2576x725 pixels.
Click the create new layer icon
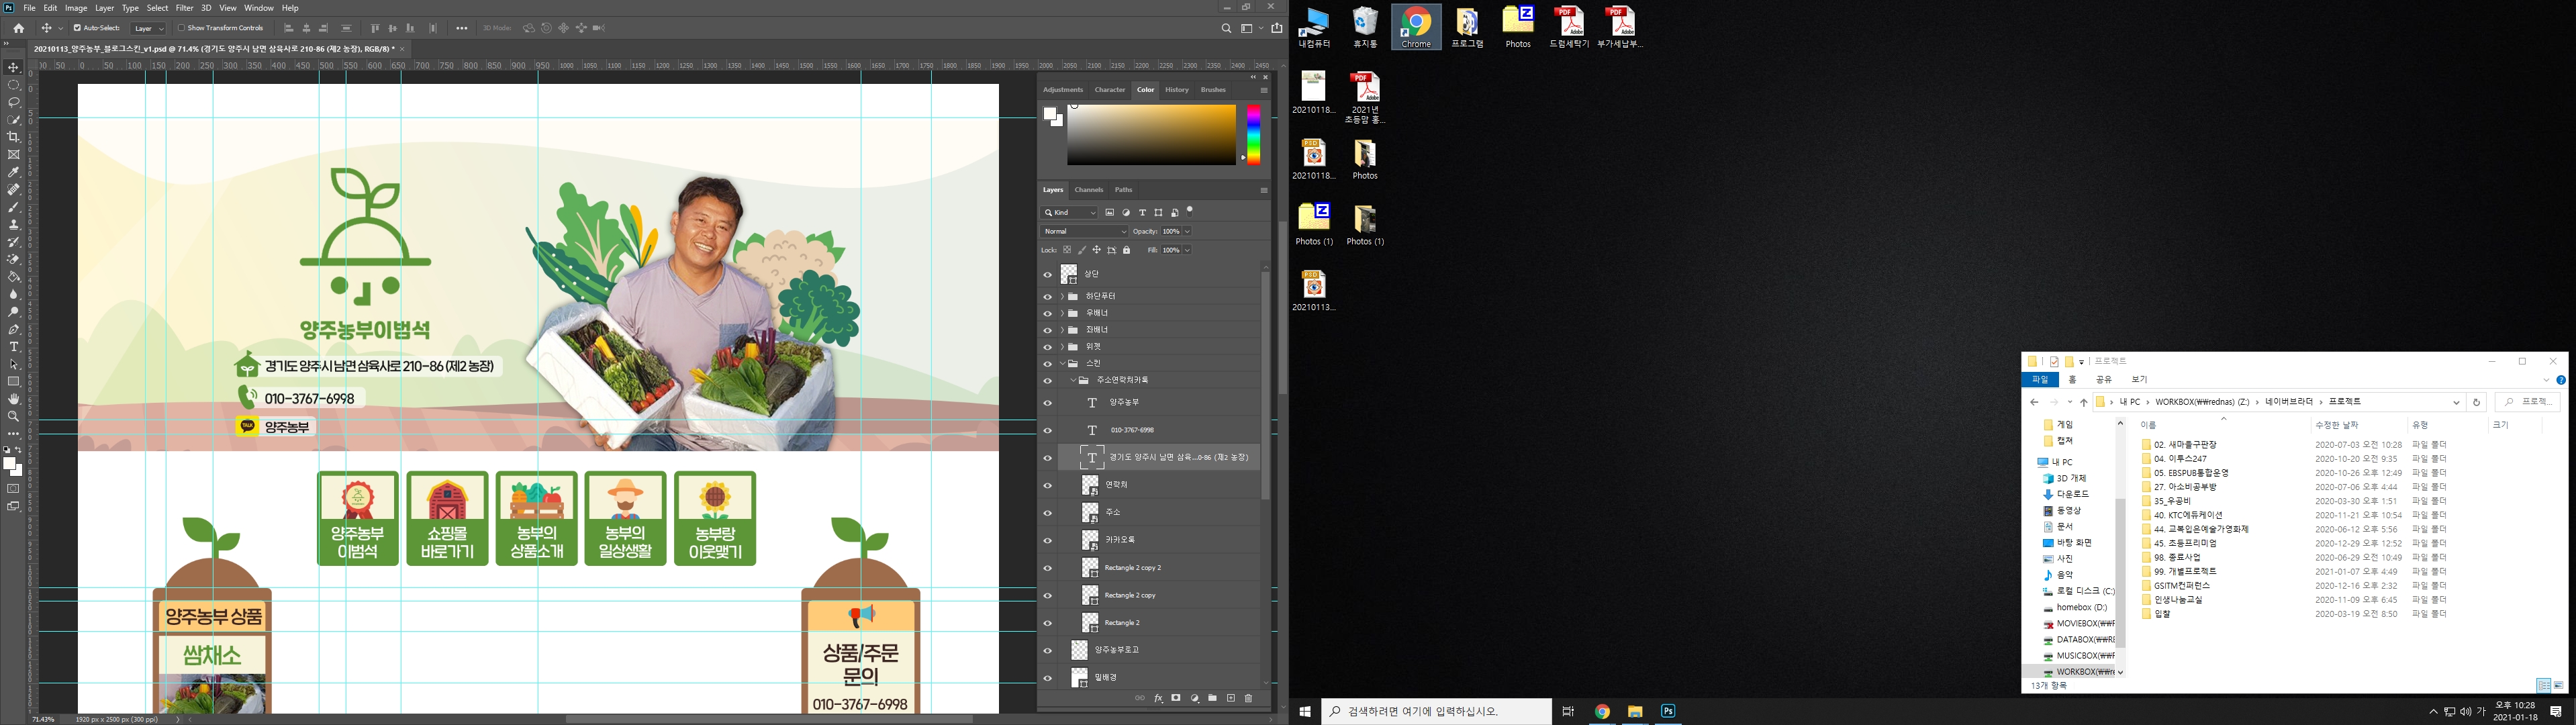tap(1231, 698)
